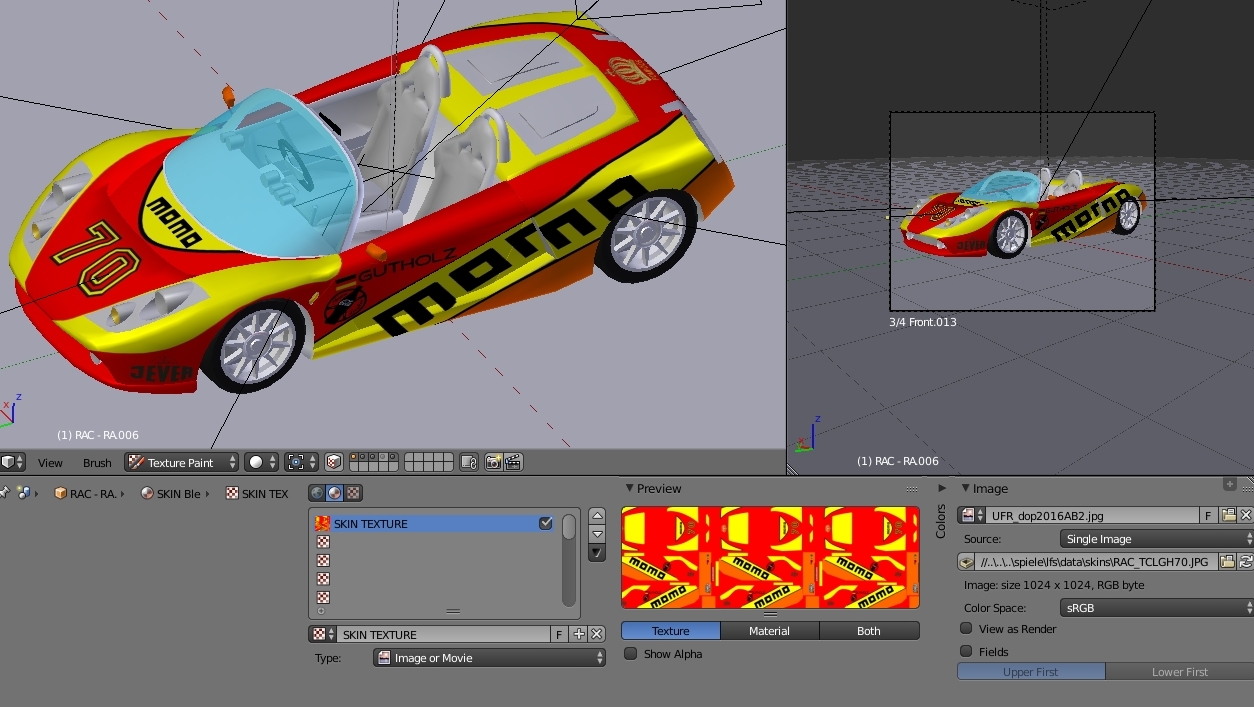
Task: Move texture slot down with arrow button
Action: coord(597,534)
